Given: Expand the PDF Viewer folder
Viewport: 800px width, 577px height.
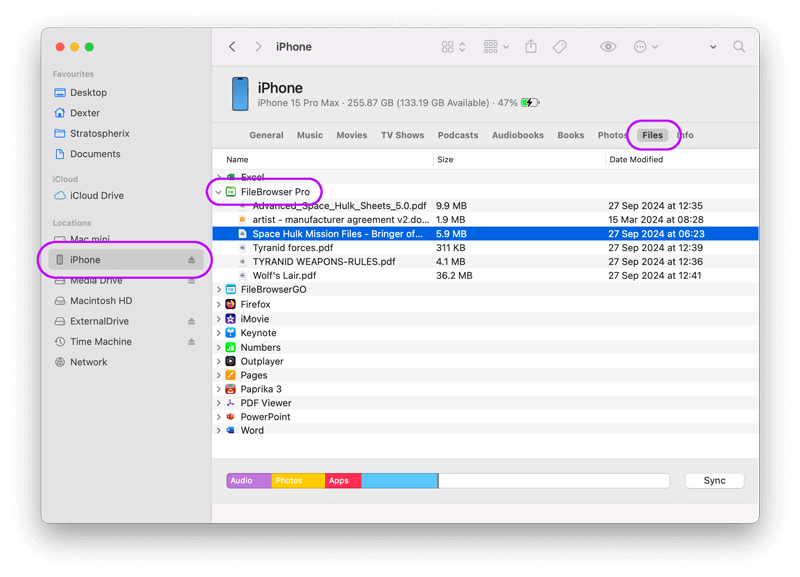Looking at the screenshot, I should pos(219,403).
